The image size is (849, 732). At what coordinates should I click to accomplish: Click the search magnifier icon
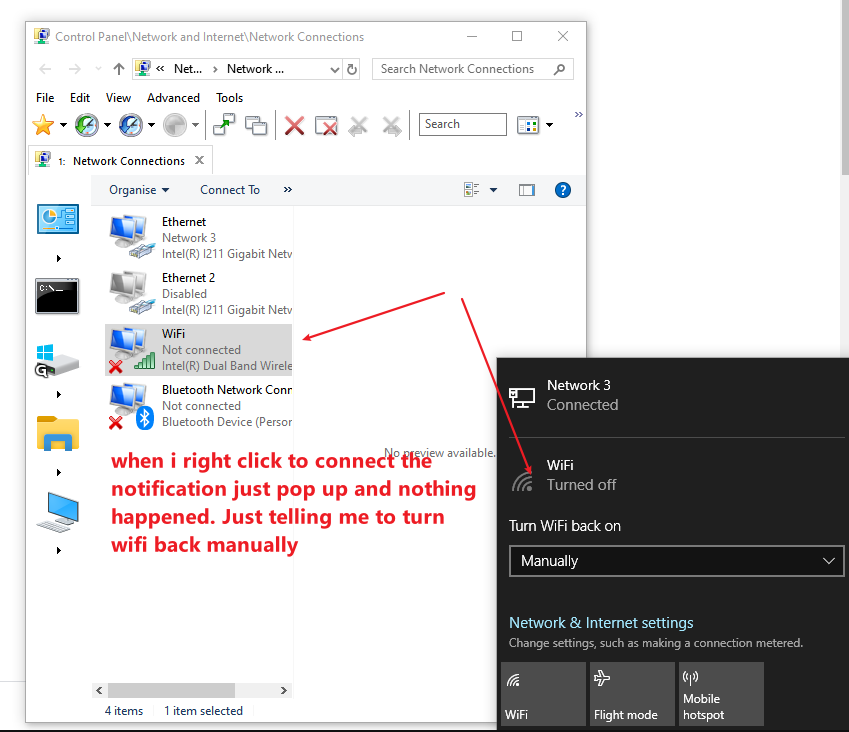(560, 69)
